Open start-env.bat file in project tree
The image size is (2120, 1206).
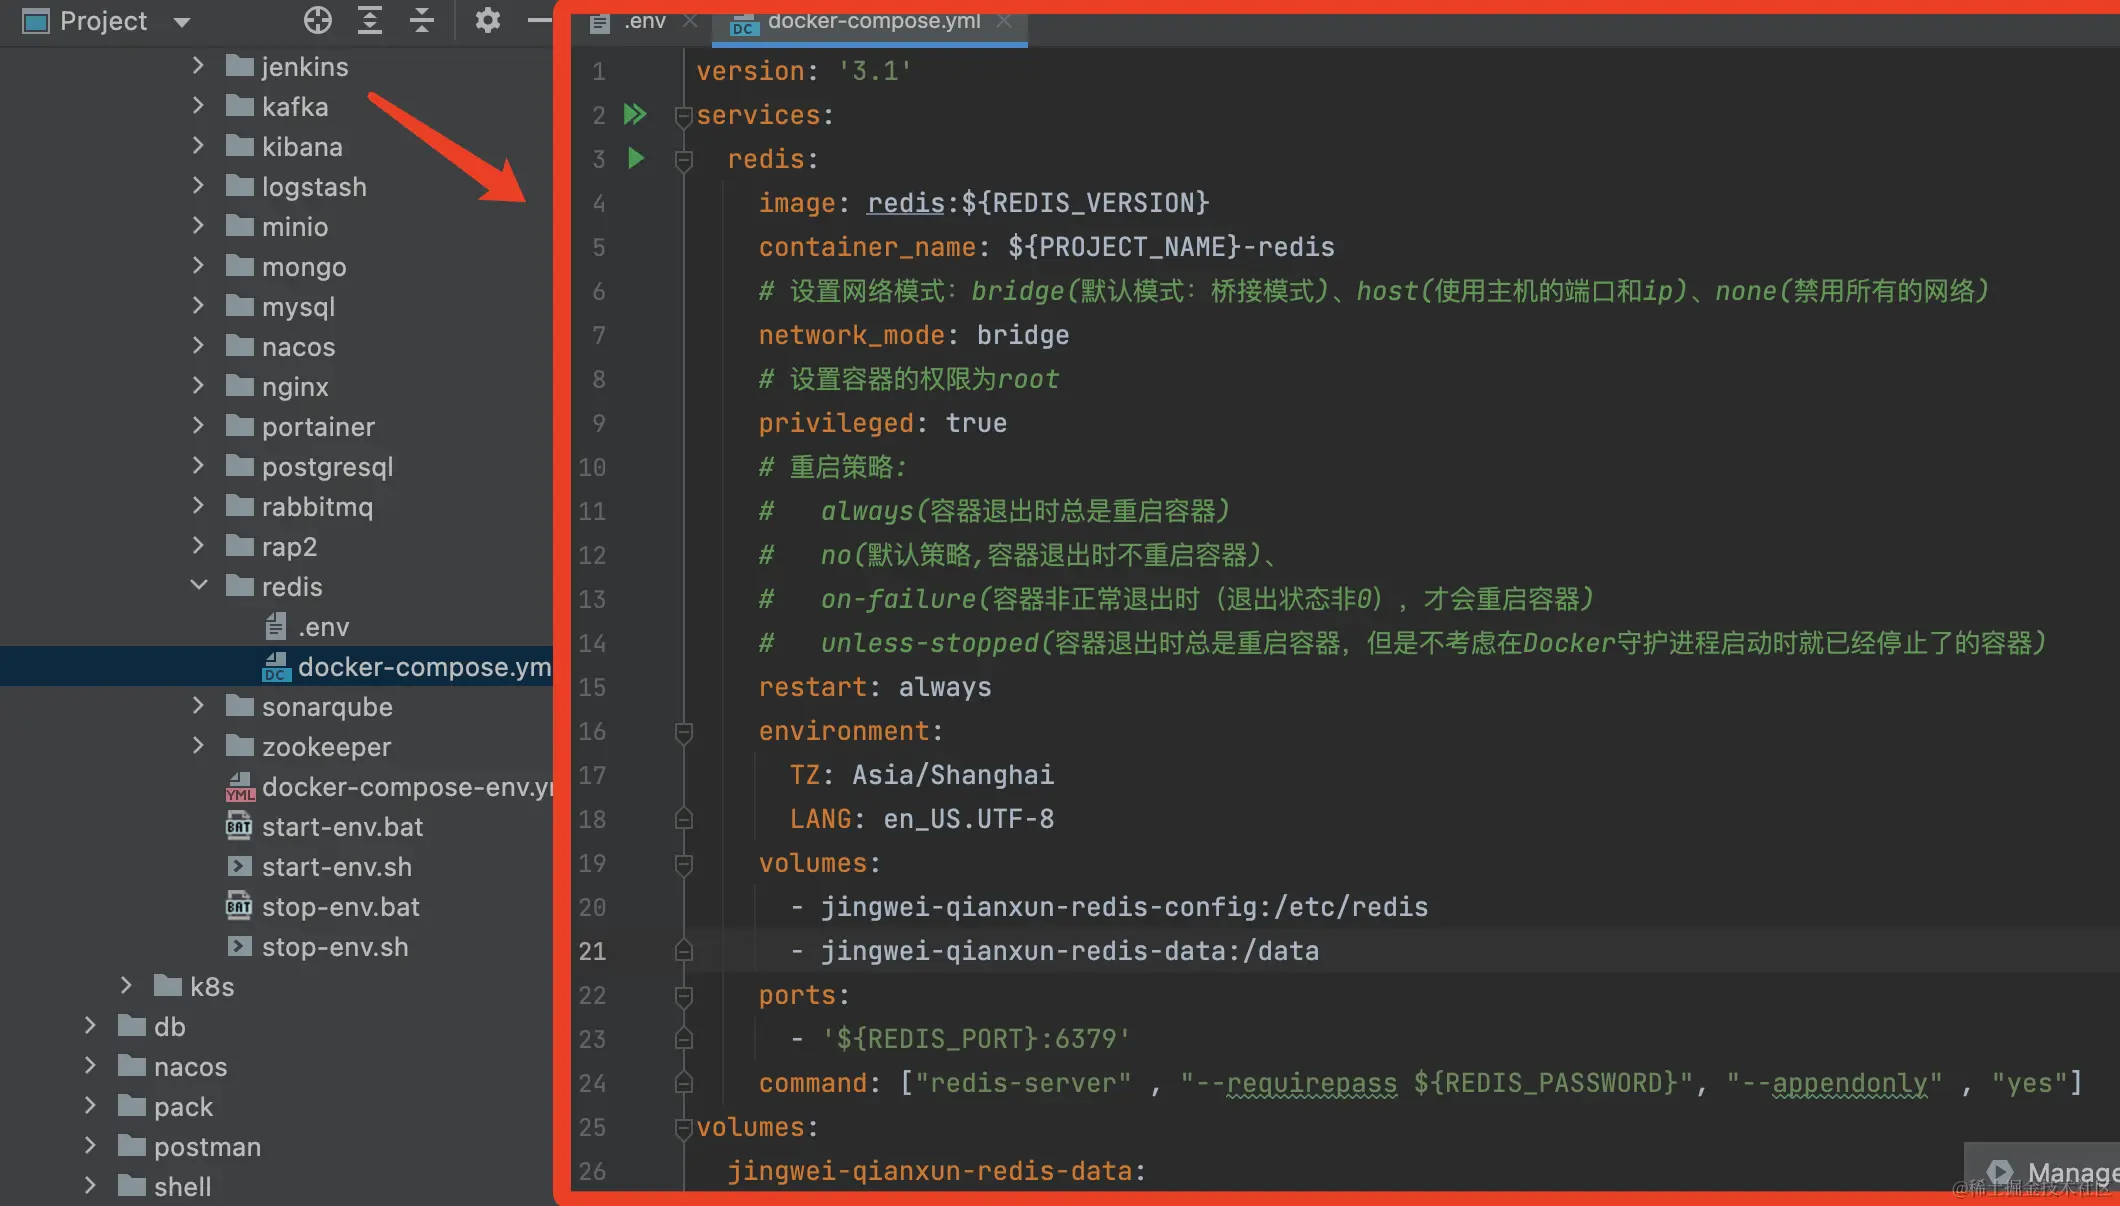(342, 827)
